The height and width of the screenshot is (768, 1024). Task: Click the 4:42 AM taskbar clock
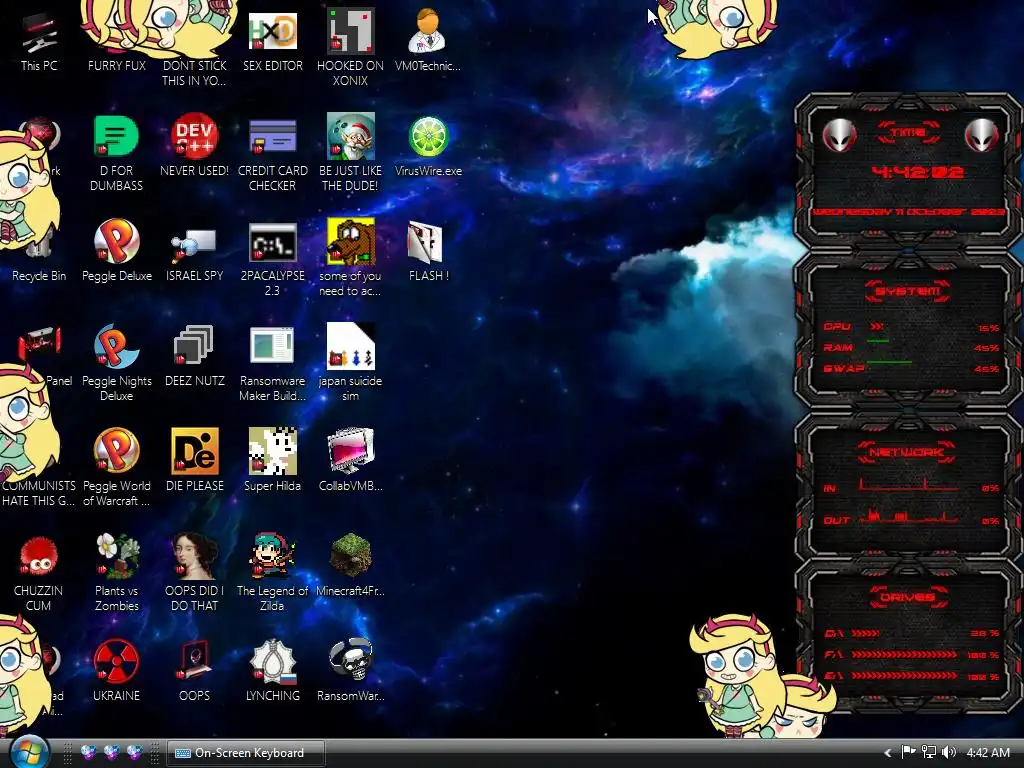[x=988, y=753]
